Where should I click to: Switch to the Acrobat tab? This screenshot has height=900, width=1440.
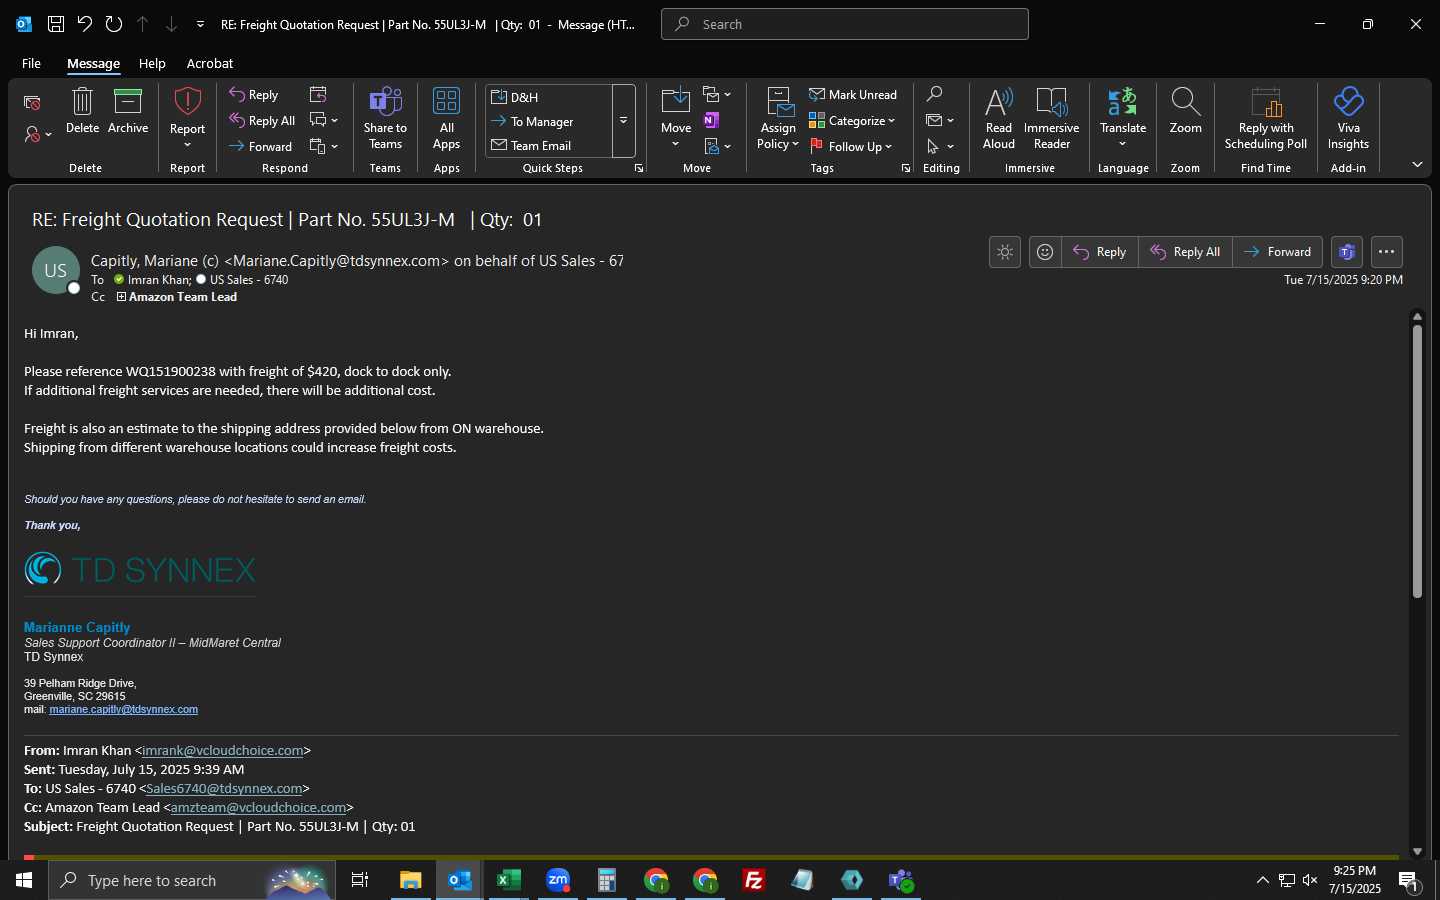pyautogui.click(x=210, y=63)
